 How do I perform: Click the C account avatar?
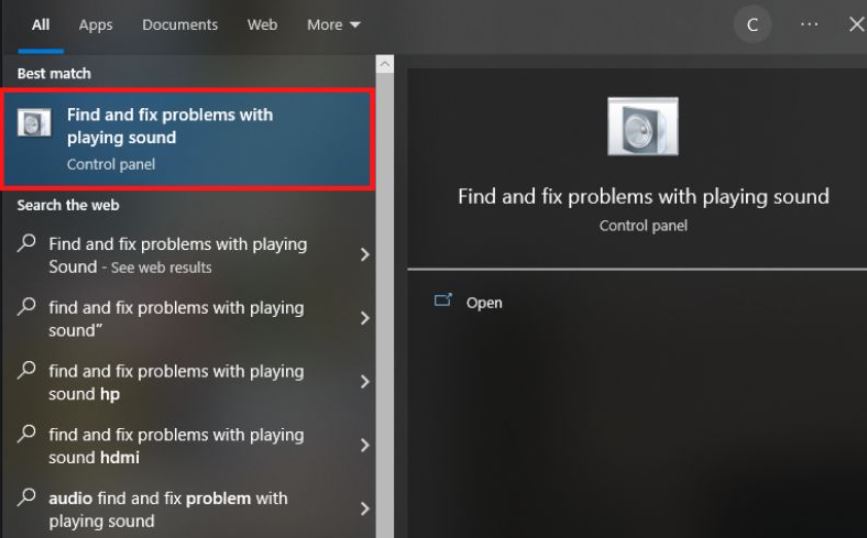click(752, 24)
